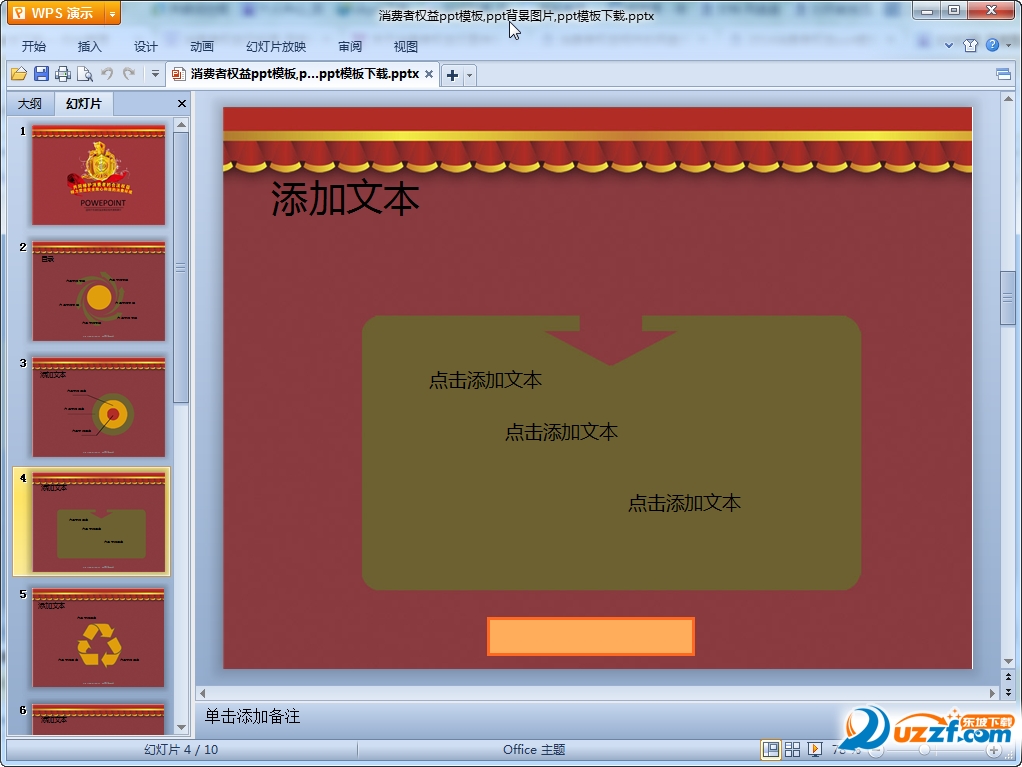Switch to the 幻灯片 panel tab

pos(84,104)
